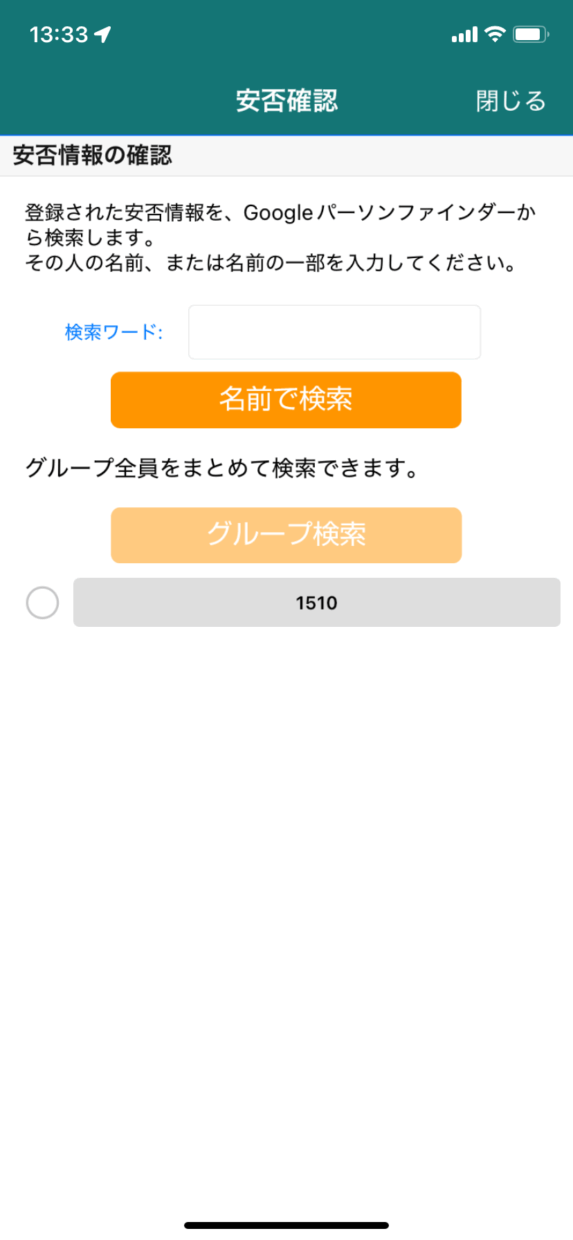Image resolution: width=573 pixels, height=1240 pixels.
Task: Tap the 検索ワード: label
Action: coord(114,332)
